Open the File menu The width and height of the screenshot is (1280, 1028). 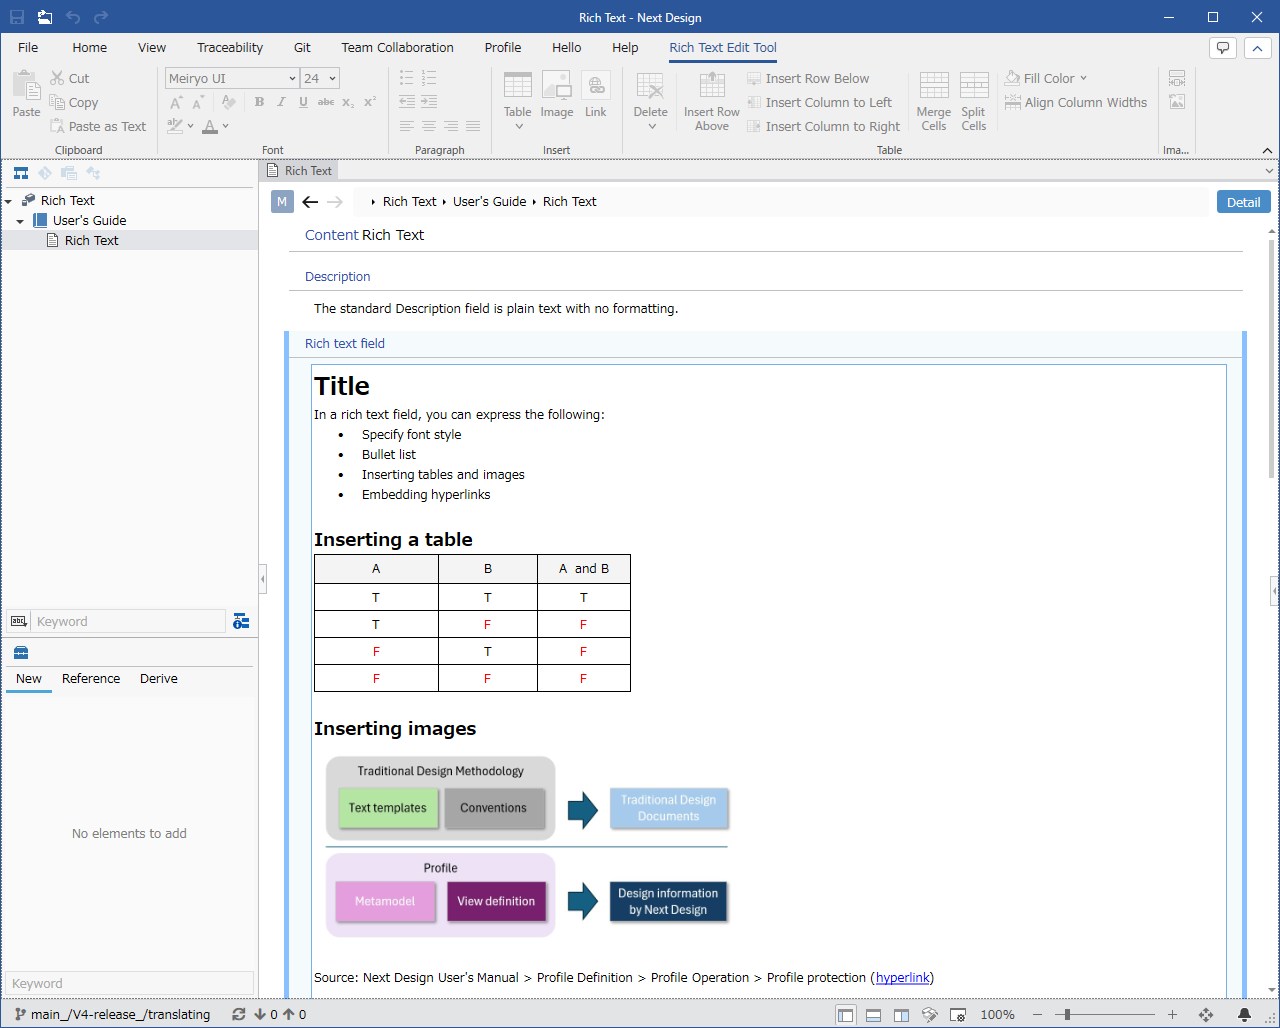pyautogui.click(x=28, y=47)
